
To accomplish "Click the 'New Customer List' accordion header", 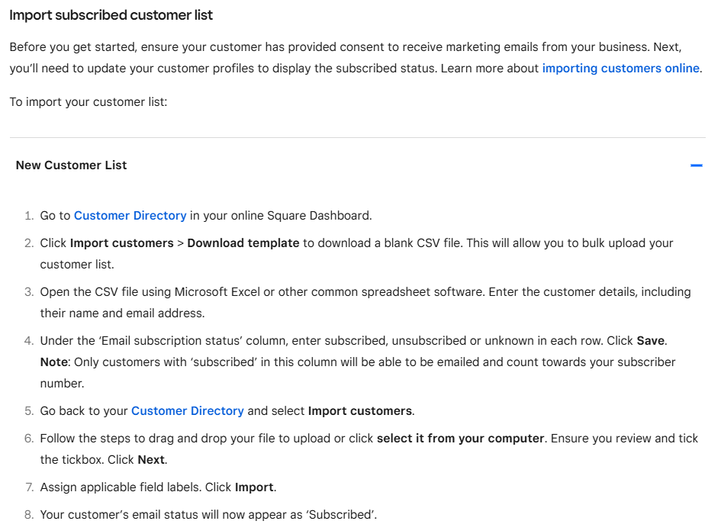I will point(71,165).
